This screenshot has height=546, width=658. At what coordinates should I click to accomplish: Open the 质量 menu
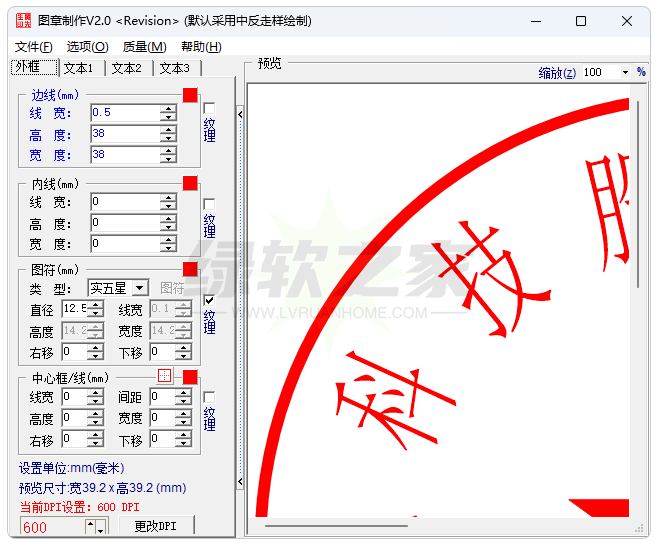tap(144, 47)
